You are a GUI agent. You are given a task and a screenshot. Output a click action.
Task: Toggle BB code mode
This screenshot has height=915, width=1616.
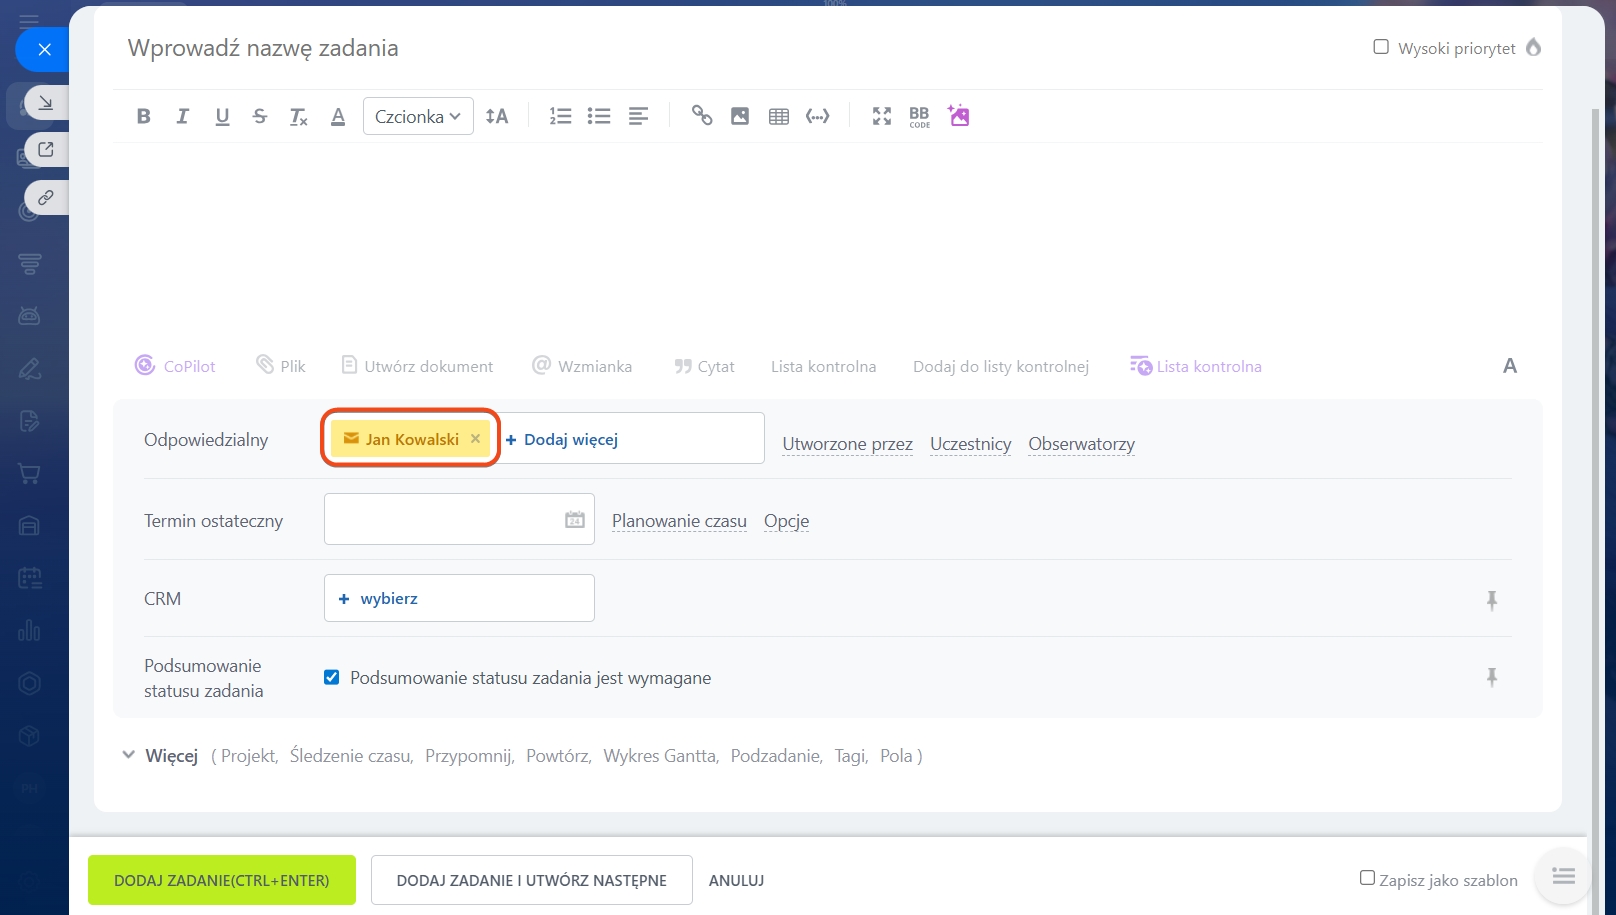tap(919, 116)
